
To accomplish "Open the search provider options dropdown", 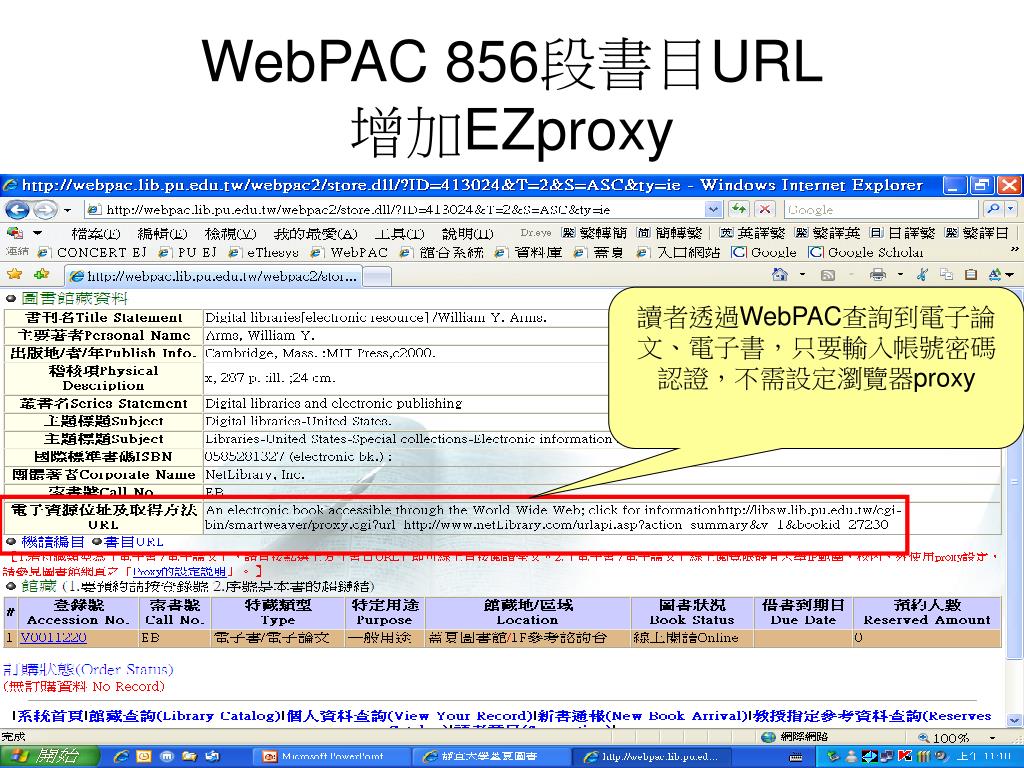I will [x=1011, y=209].
